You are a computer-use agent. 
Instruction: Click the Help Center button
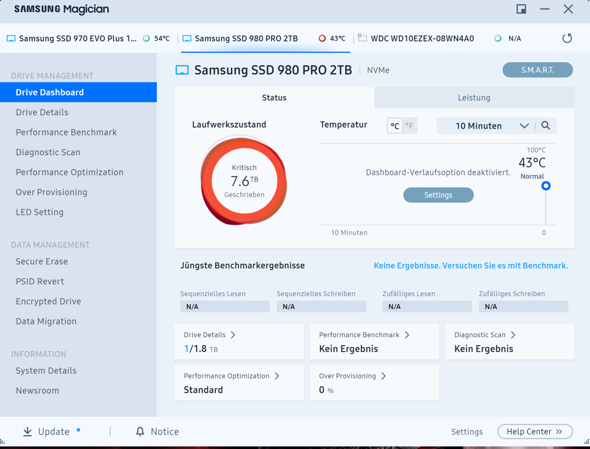click(x=535, y=431)
